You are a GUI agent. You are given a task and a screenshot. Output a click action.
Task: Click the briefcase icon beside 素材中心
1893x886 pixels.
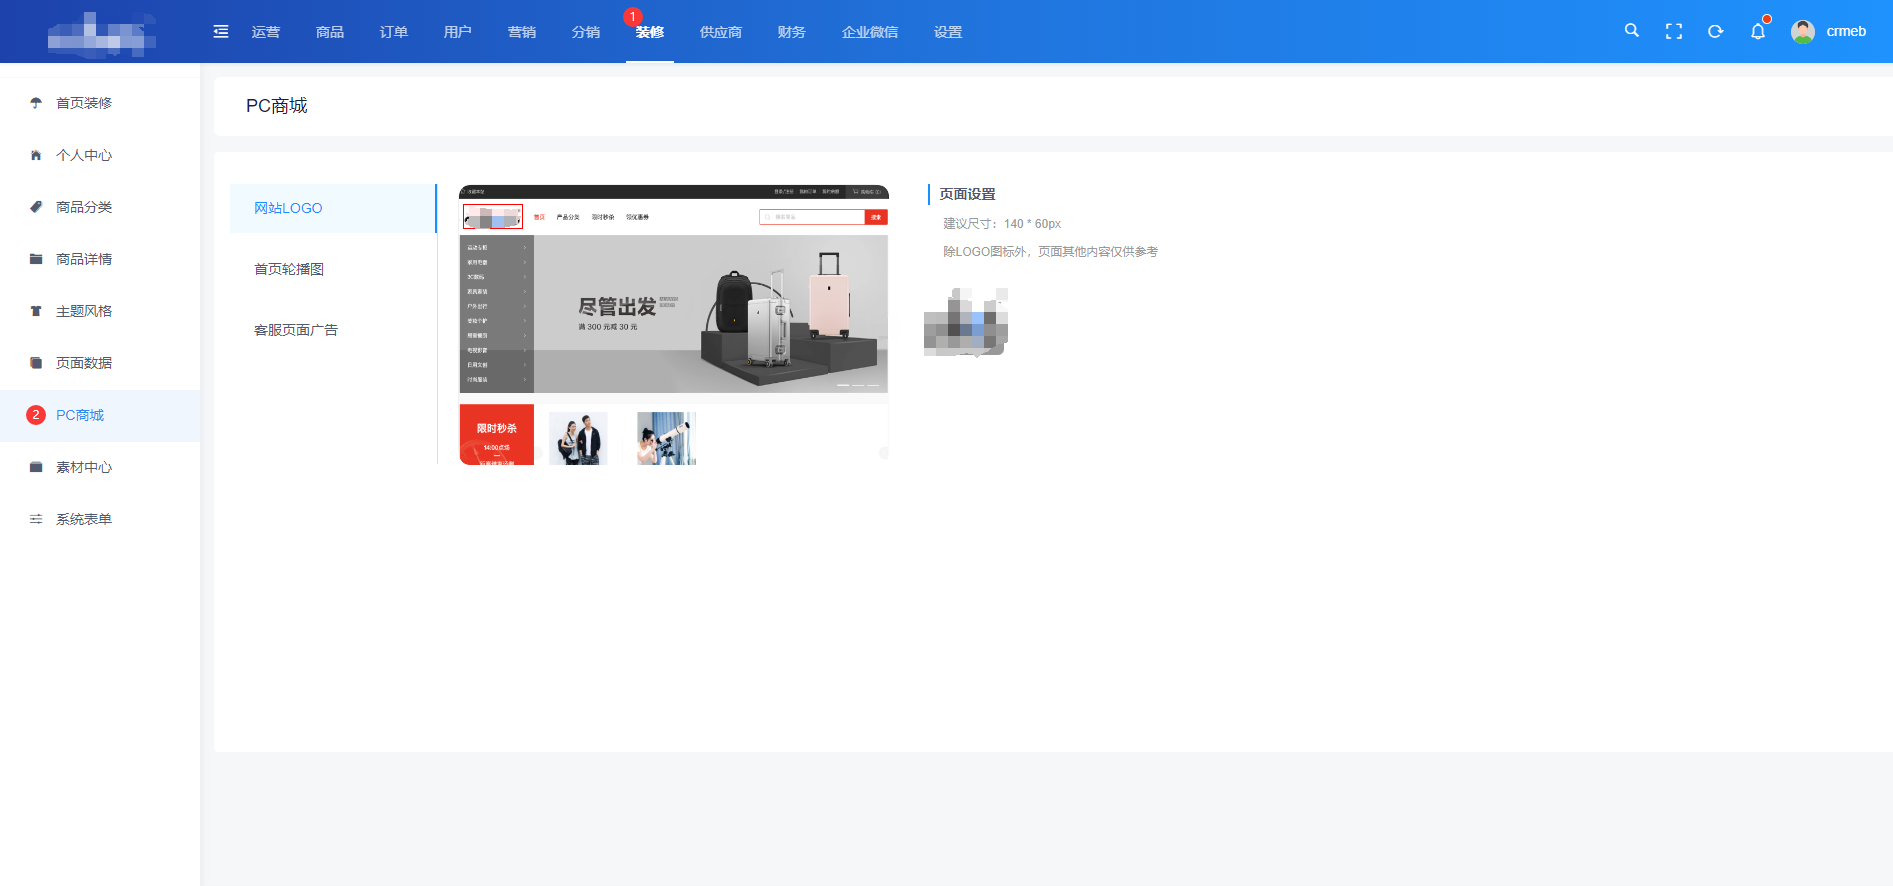tap(36, 467)
